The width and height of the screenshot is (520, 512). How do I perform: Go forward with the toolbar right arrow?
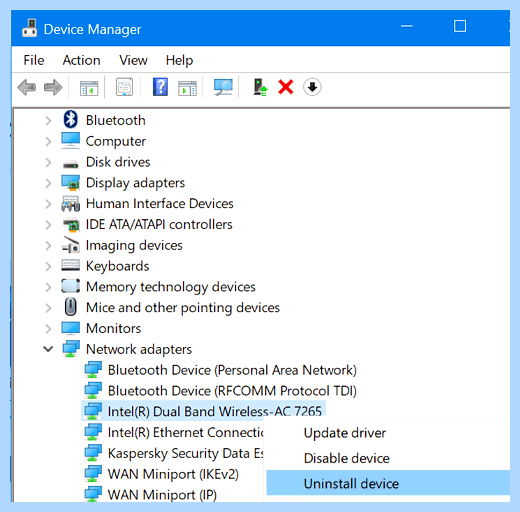[x=53, y=87]
